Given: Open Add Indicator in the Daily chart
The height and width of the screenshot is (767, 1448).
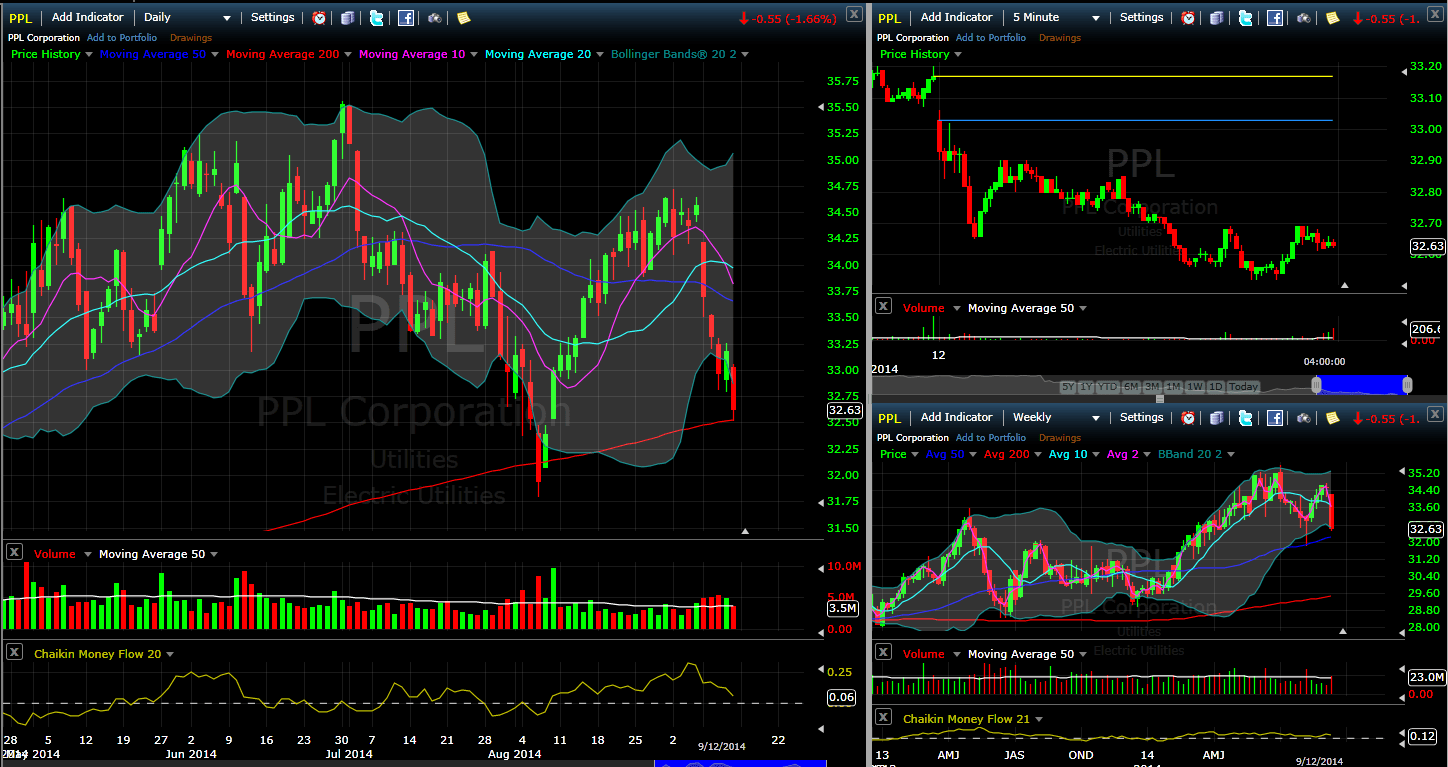Looking at the screenshot, I should [x=88, y=17].
